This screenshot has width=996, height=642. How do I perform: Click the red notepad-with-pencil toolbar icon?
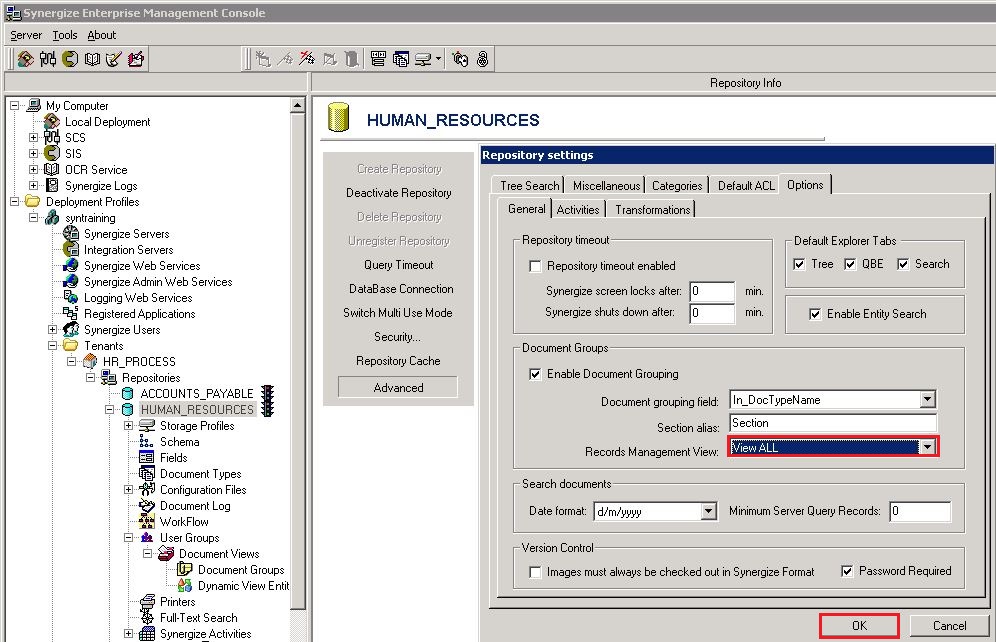pos(136,59)
